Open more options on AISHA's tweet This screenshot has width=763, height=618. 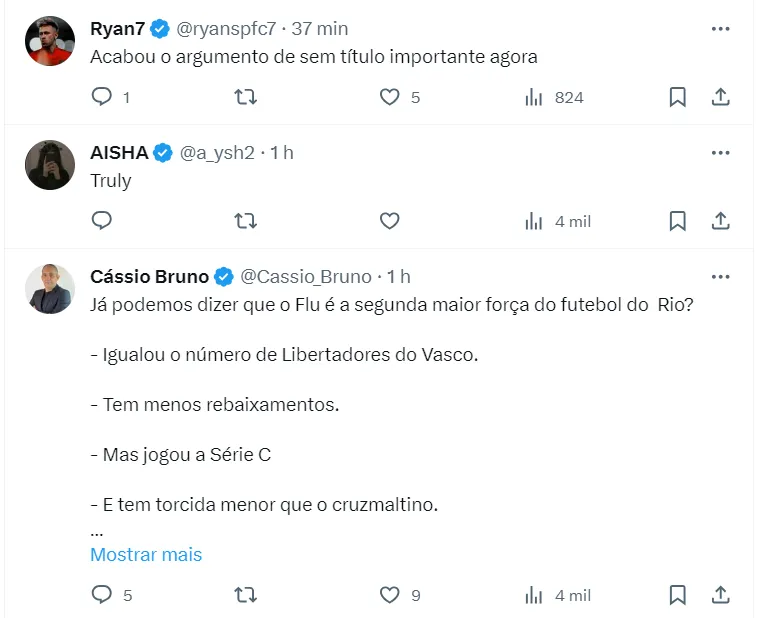click(x=720, y=153)
